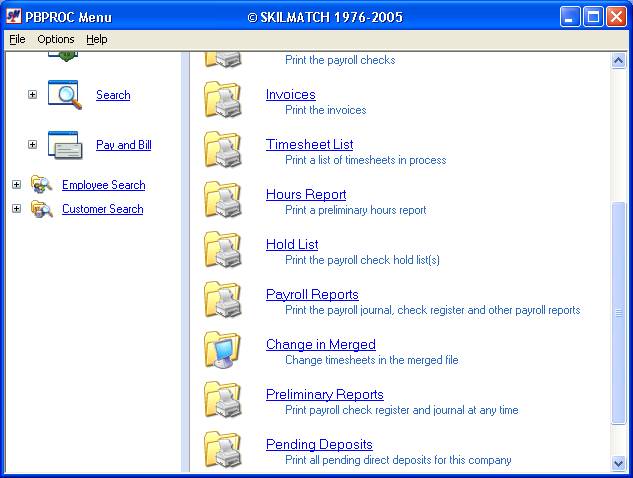The width and height of the screenshot is (633, 478).
Task: Click the Timesheet List printer folder icon
Action: click(x=223, y=150)
